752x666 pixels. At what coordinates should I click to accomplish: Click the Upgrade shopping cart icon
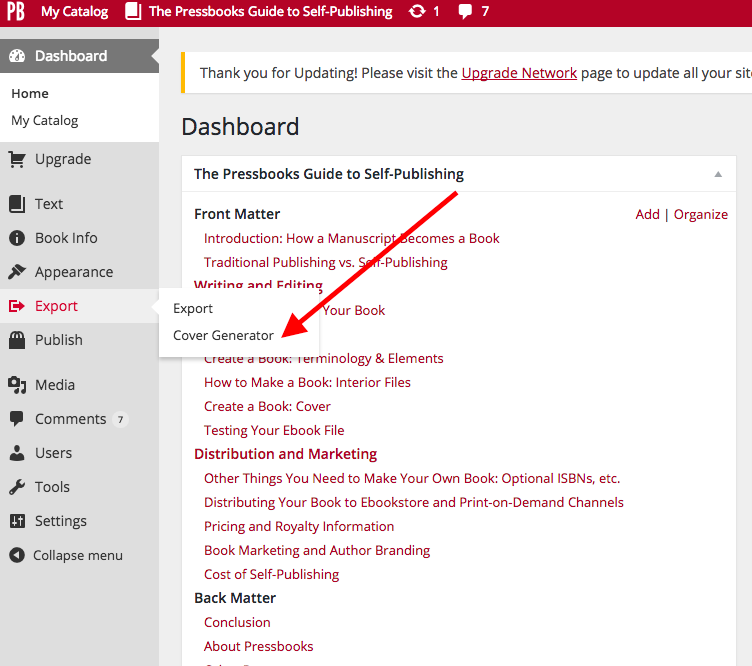coord(17,159)
